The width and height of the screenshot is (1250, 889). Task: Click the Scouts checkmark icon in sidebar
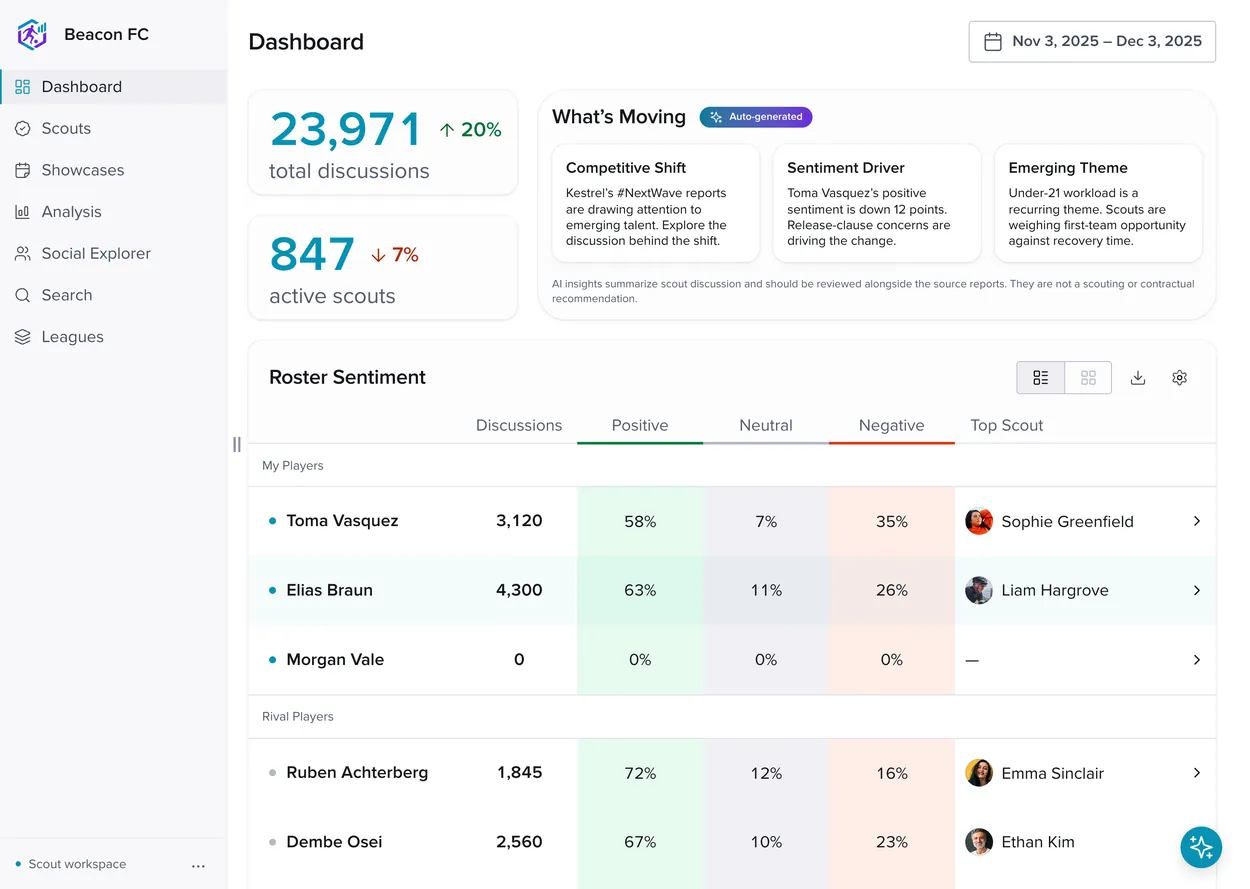(x=22, y=128)
